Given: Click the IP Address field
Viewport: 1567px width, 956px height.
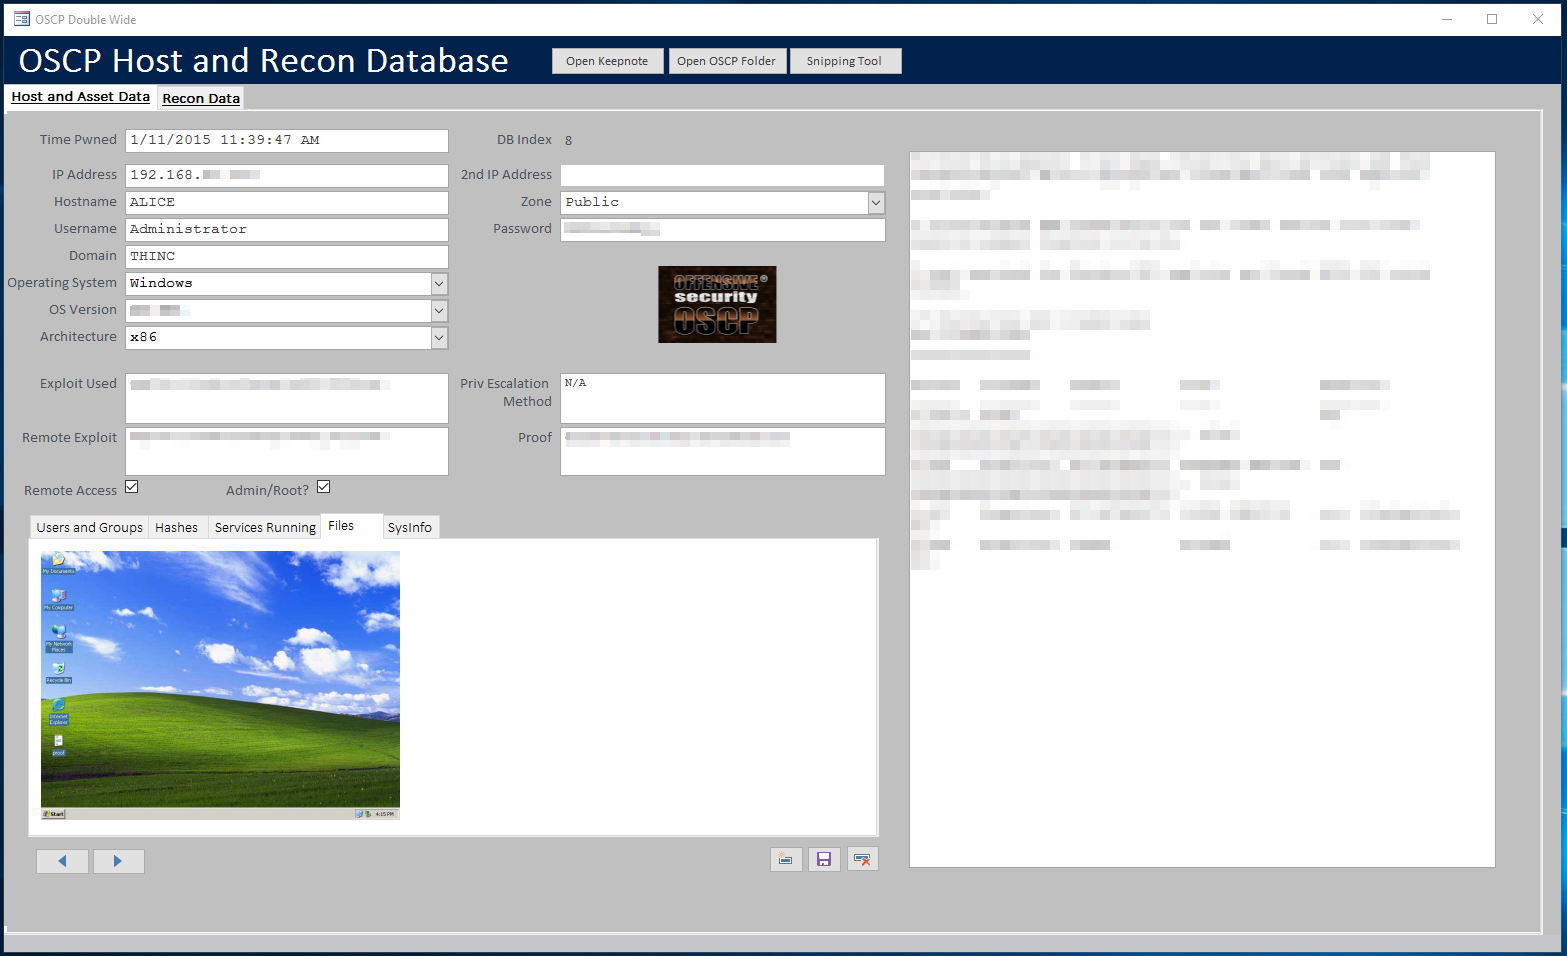Looking at the screenshot, I should [x=287, y=176].
